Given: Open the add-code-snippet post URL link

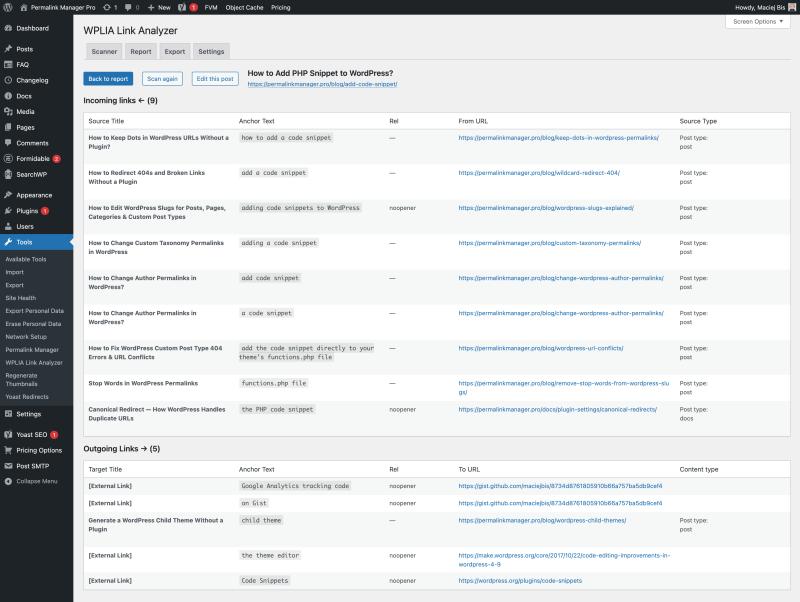Looking at the screenshot, I should (x=322, y=84).
